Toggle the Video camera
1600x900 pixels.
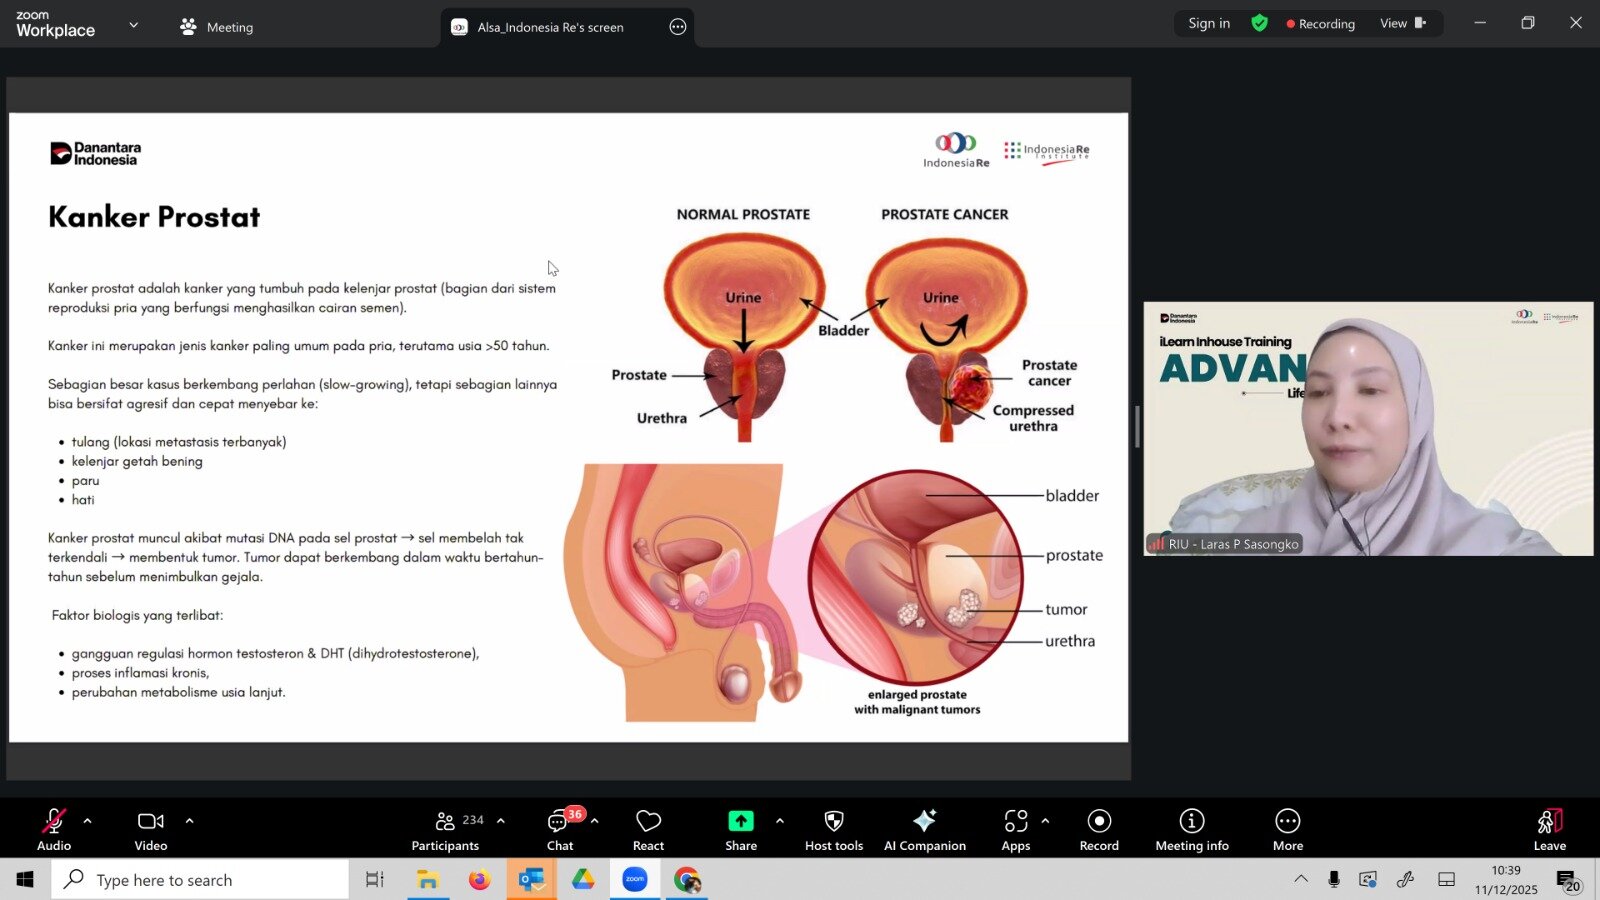click(x=151, y=830)
